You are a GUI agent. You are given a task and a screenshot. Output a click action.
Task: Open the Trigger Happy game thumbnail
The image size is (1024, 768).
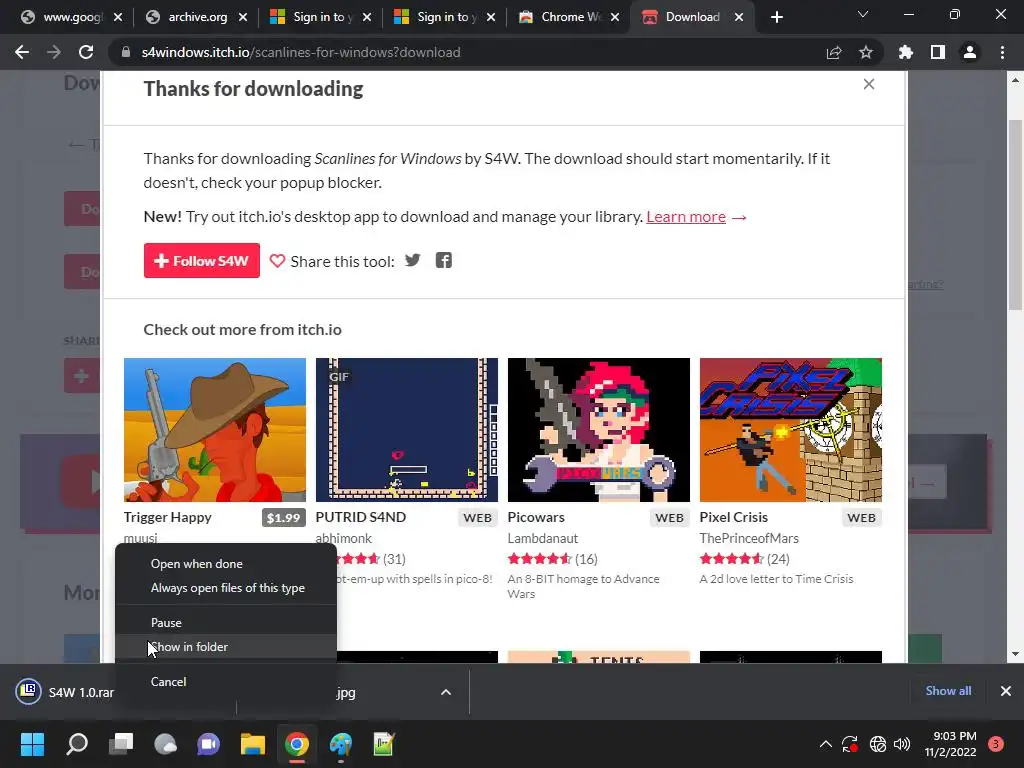click(x=215, y=430)
